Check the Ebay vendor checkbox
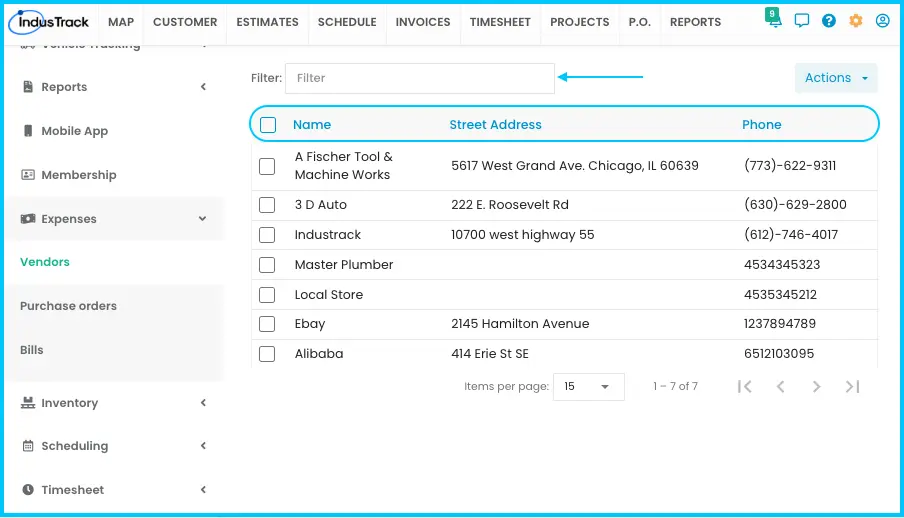This screenshot has width=904, height=518. [x=267, y=324]
